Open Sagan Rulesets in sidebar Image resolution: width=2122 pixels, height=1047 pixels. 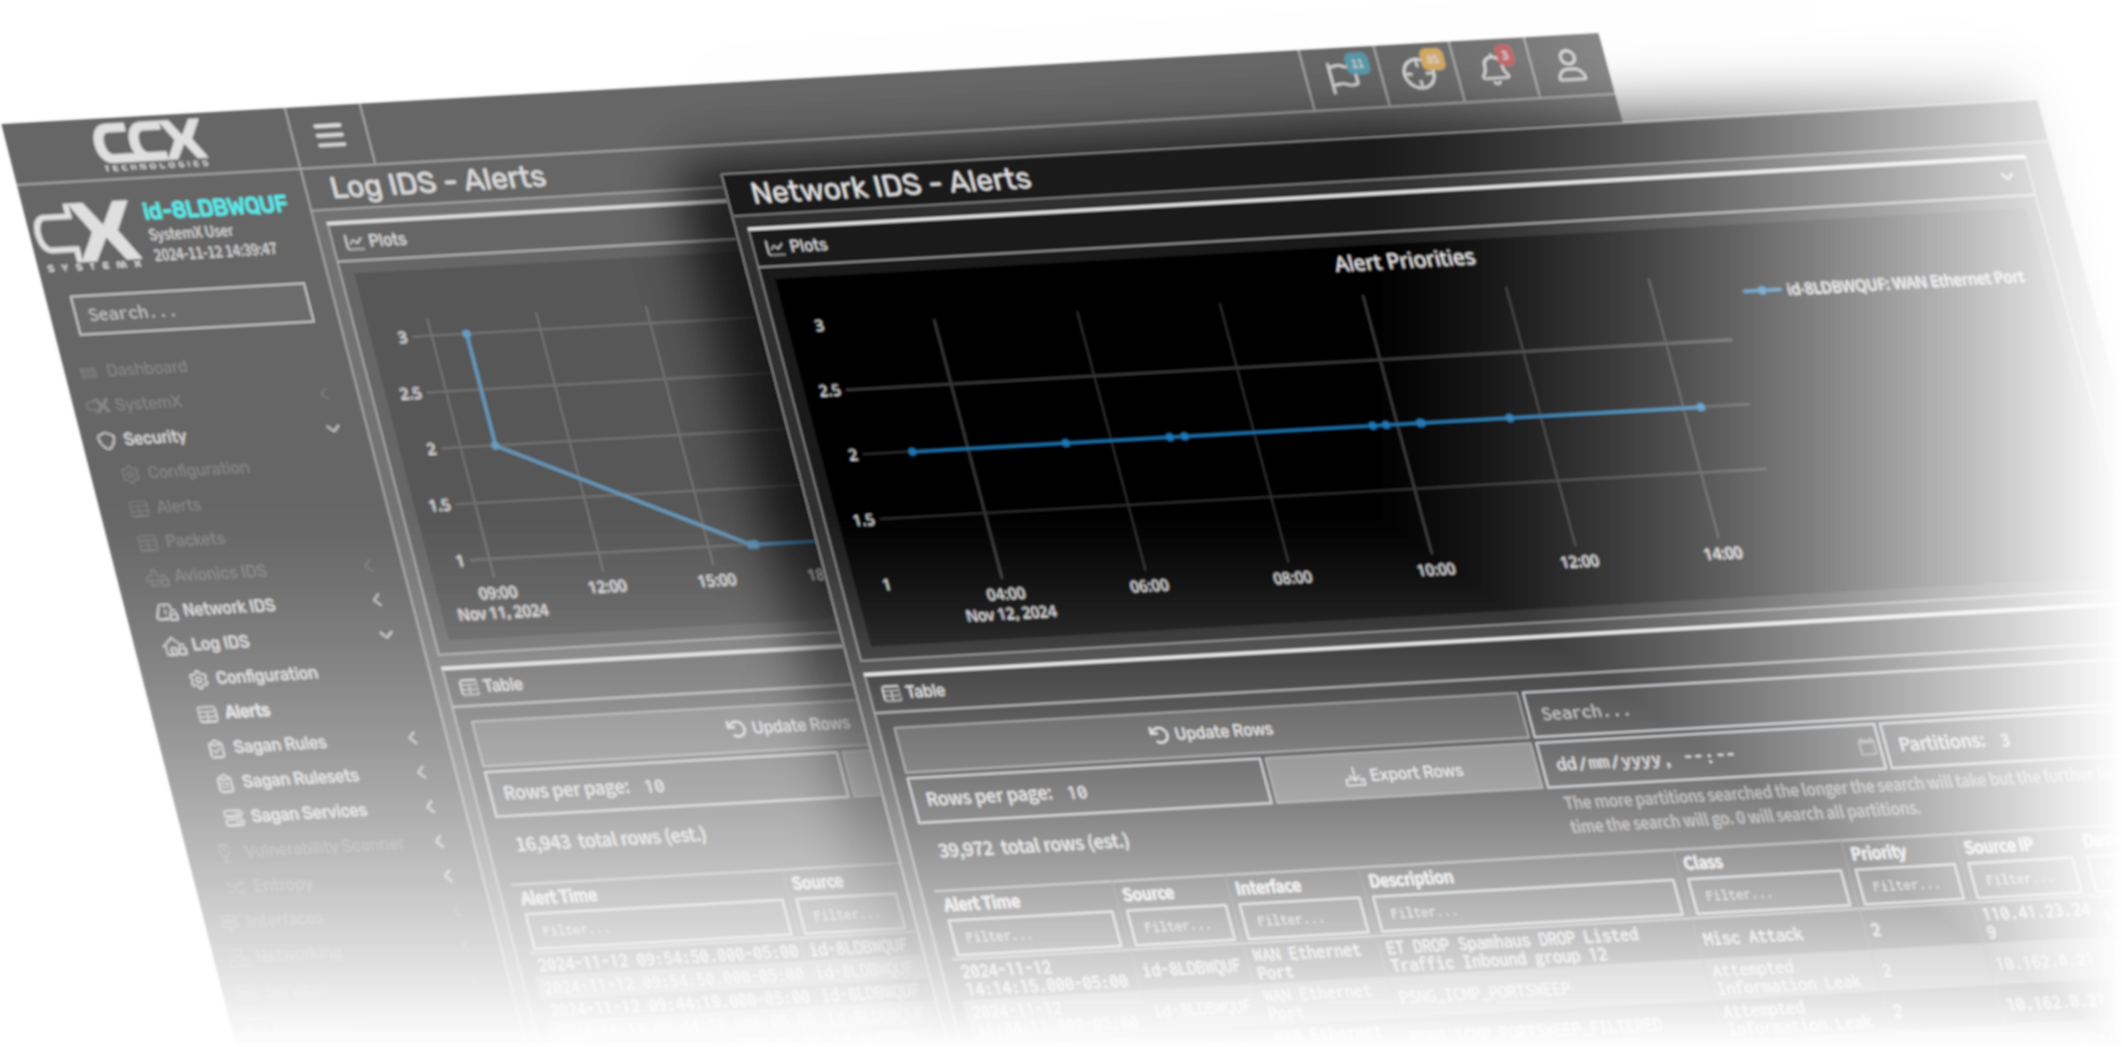(299, 778)
